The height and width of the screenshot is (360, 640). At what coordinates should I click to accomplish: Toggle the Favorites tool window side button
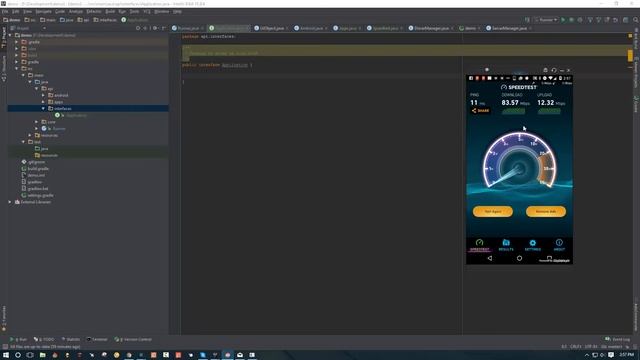point(4,318)
